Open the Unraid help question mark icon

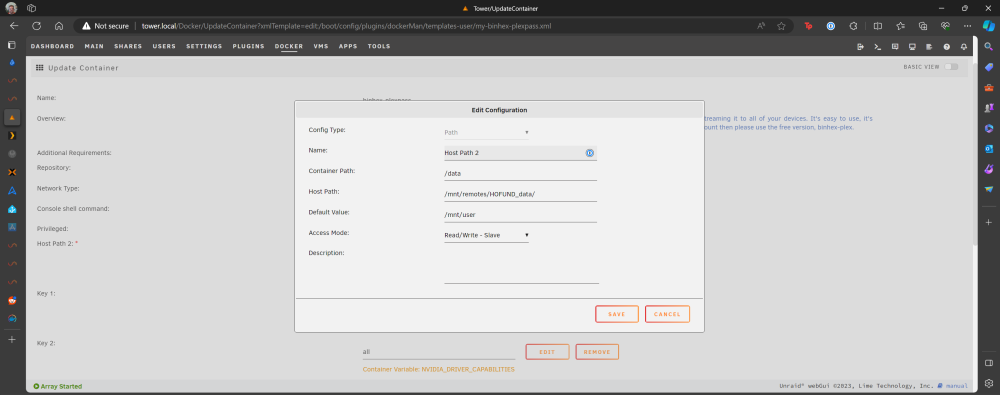[x=946, y=47]
